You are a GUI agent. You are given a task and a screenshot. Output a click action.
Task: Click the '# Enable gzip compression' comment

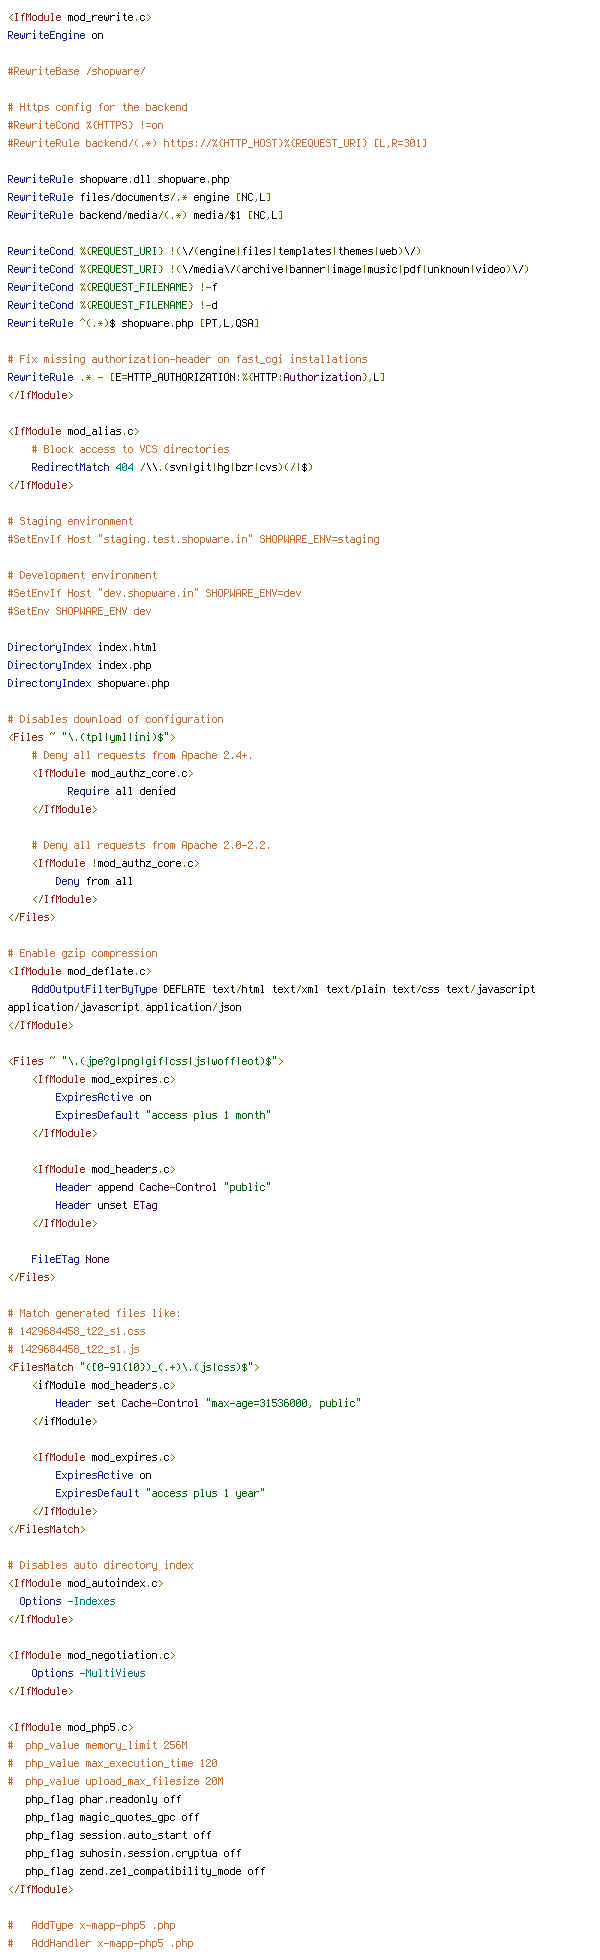click(x=82, y=953)
